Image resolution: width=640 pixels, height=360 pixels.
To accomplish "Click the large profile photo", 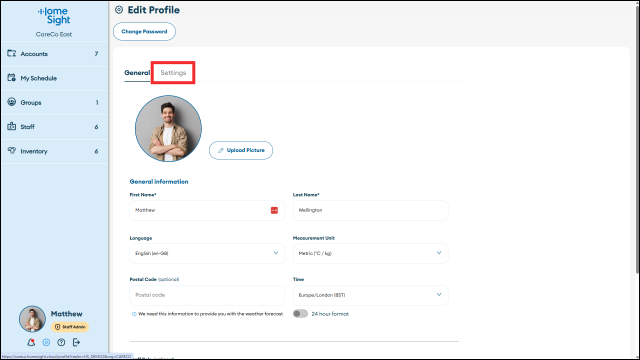I will click(x=168, y=129).
